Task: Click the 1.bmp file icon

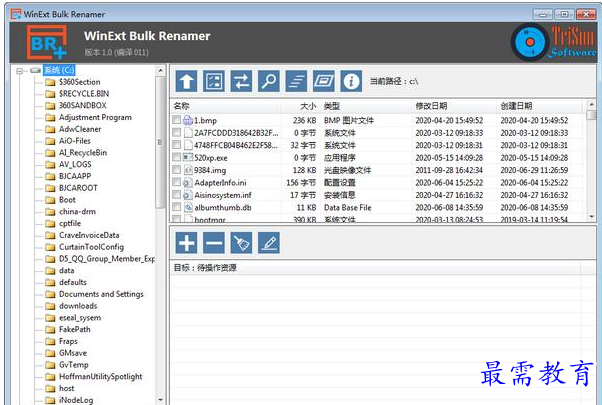Action: point(188,120)
